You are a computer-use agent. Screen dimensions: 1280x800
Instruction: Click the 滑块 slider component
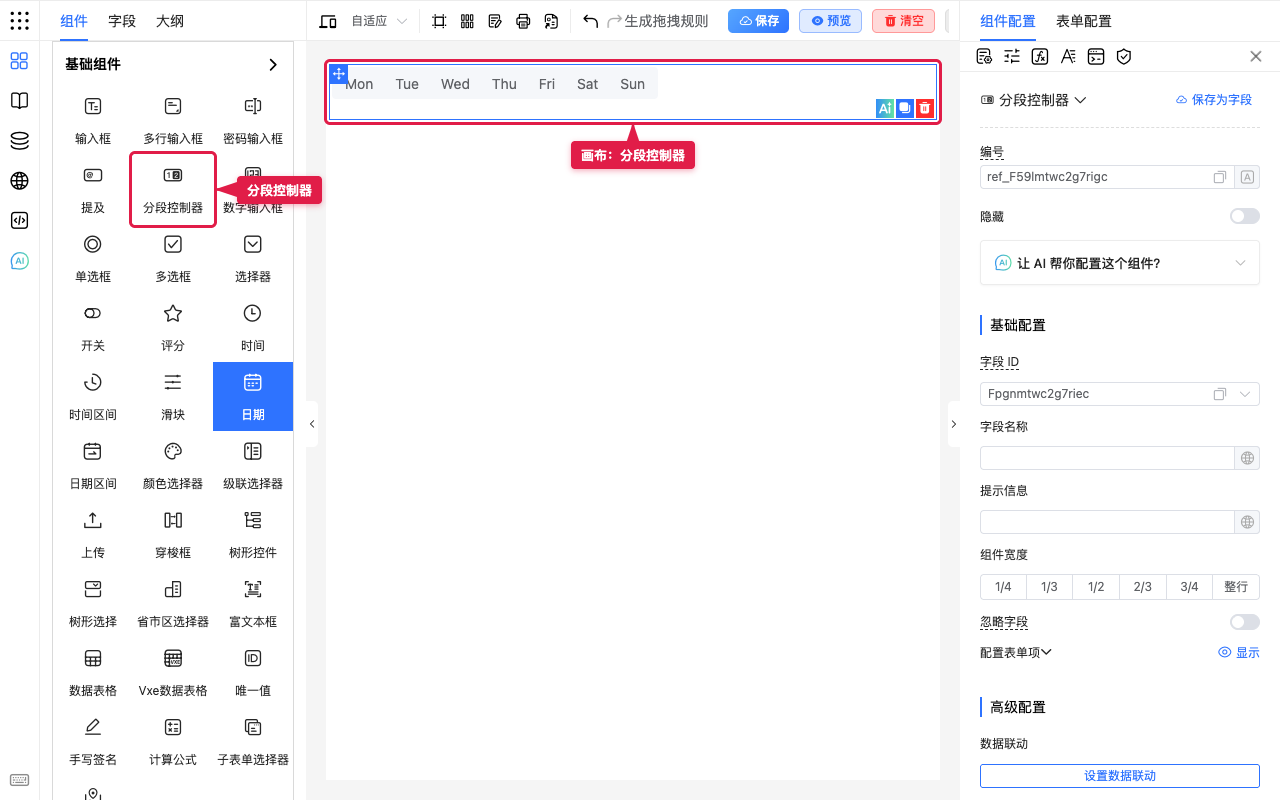(x=173, y=396)
